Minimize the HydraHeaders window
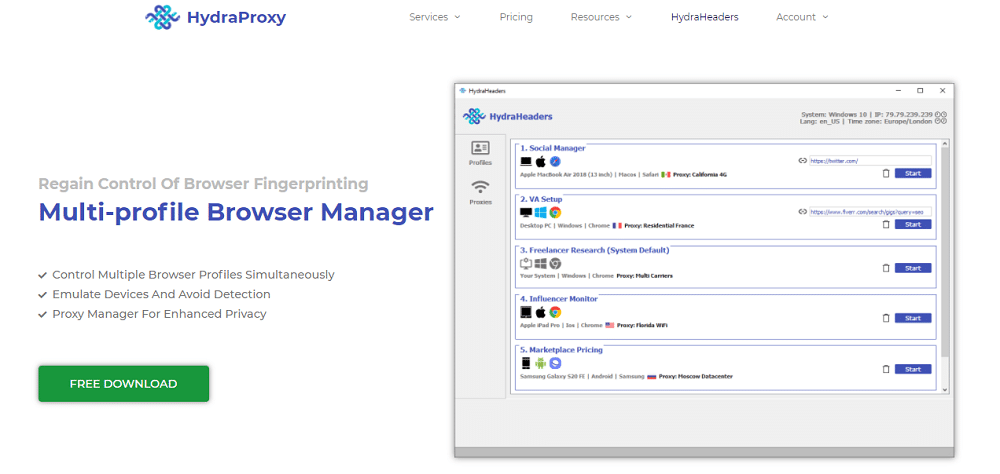Image resolution: width=1000 pixels, height=474 pixels. tap(899, 91)
